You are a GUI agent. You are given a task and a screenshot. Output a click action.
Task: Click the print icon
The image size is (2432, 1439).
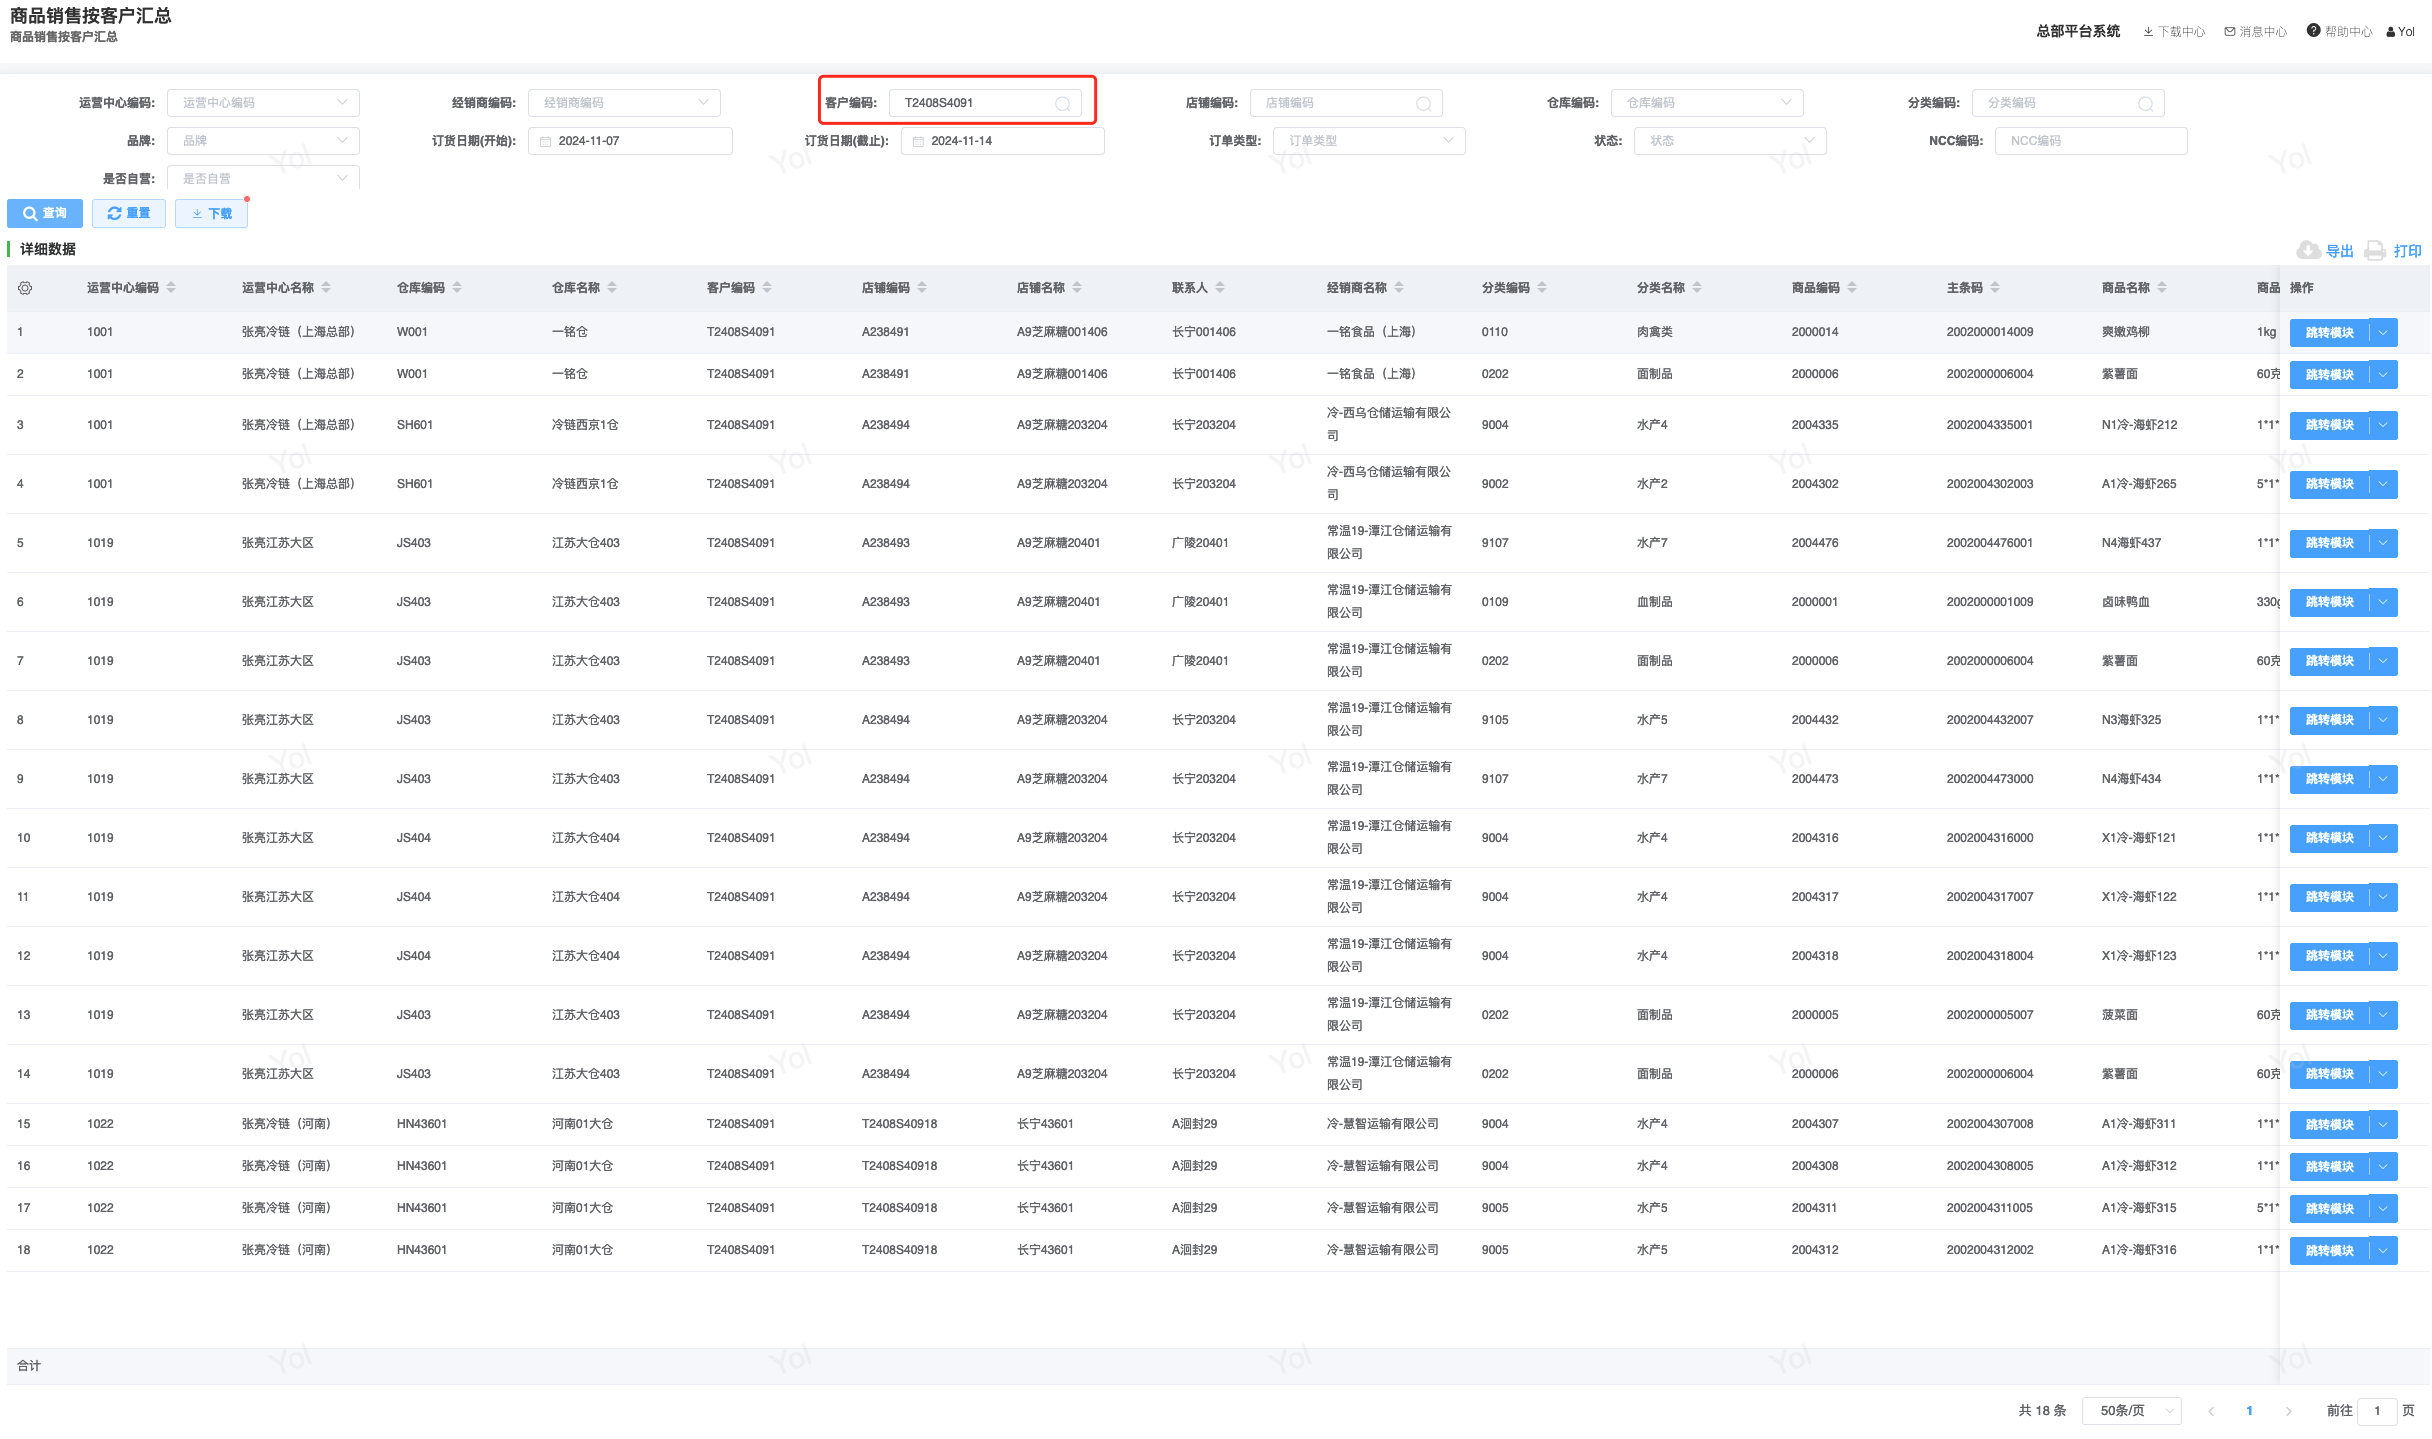coord(2375,250)
